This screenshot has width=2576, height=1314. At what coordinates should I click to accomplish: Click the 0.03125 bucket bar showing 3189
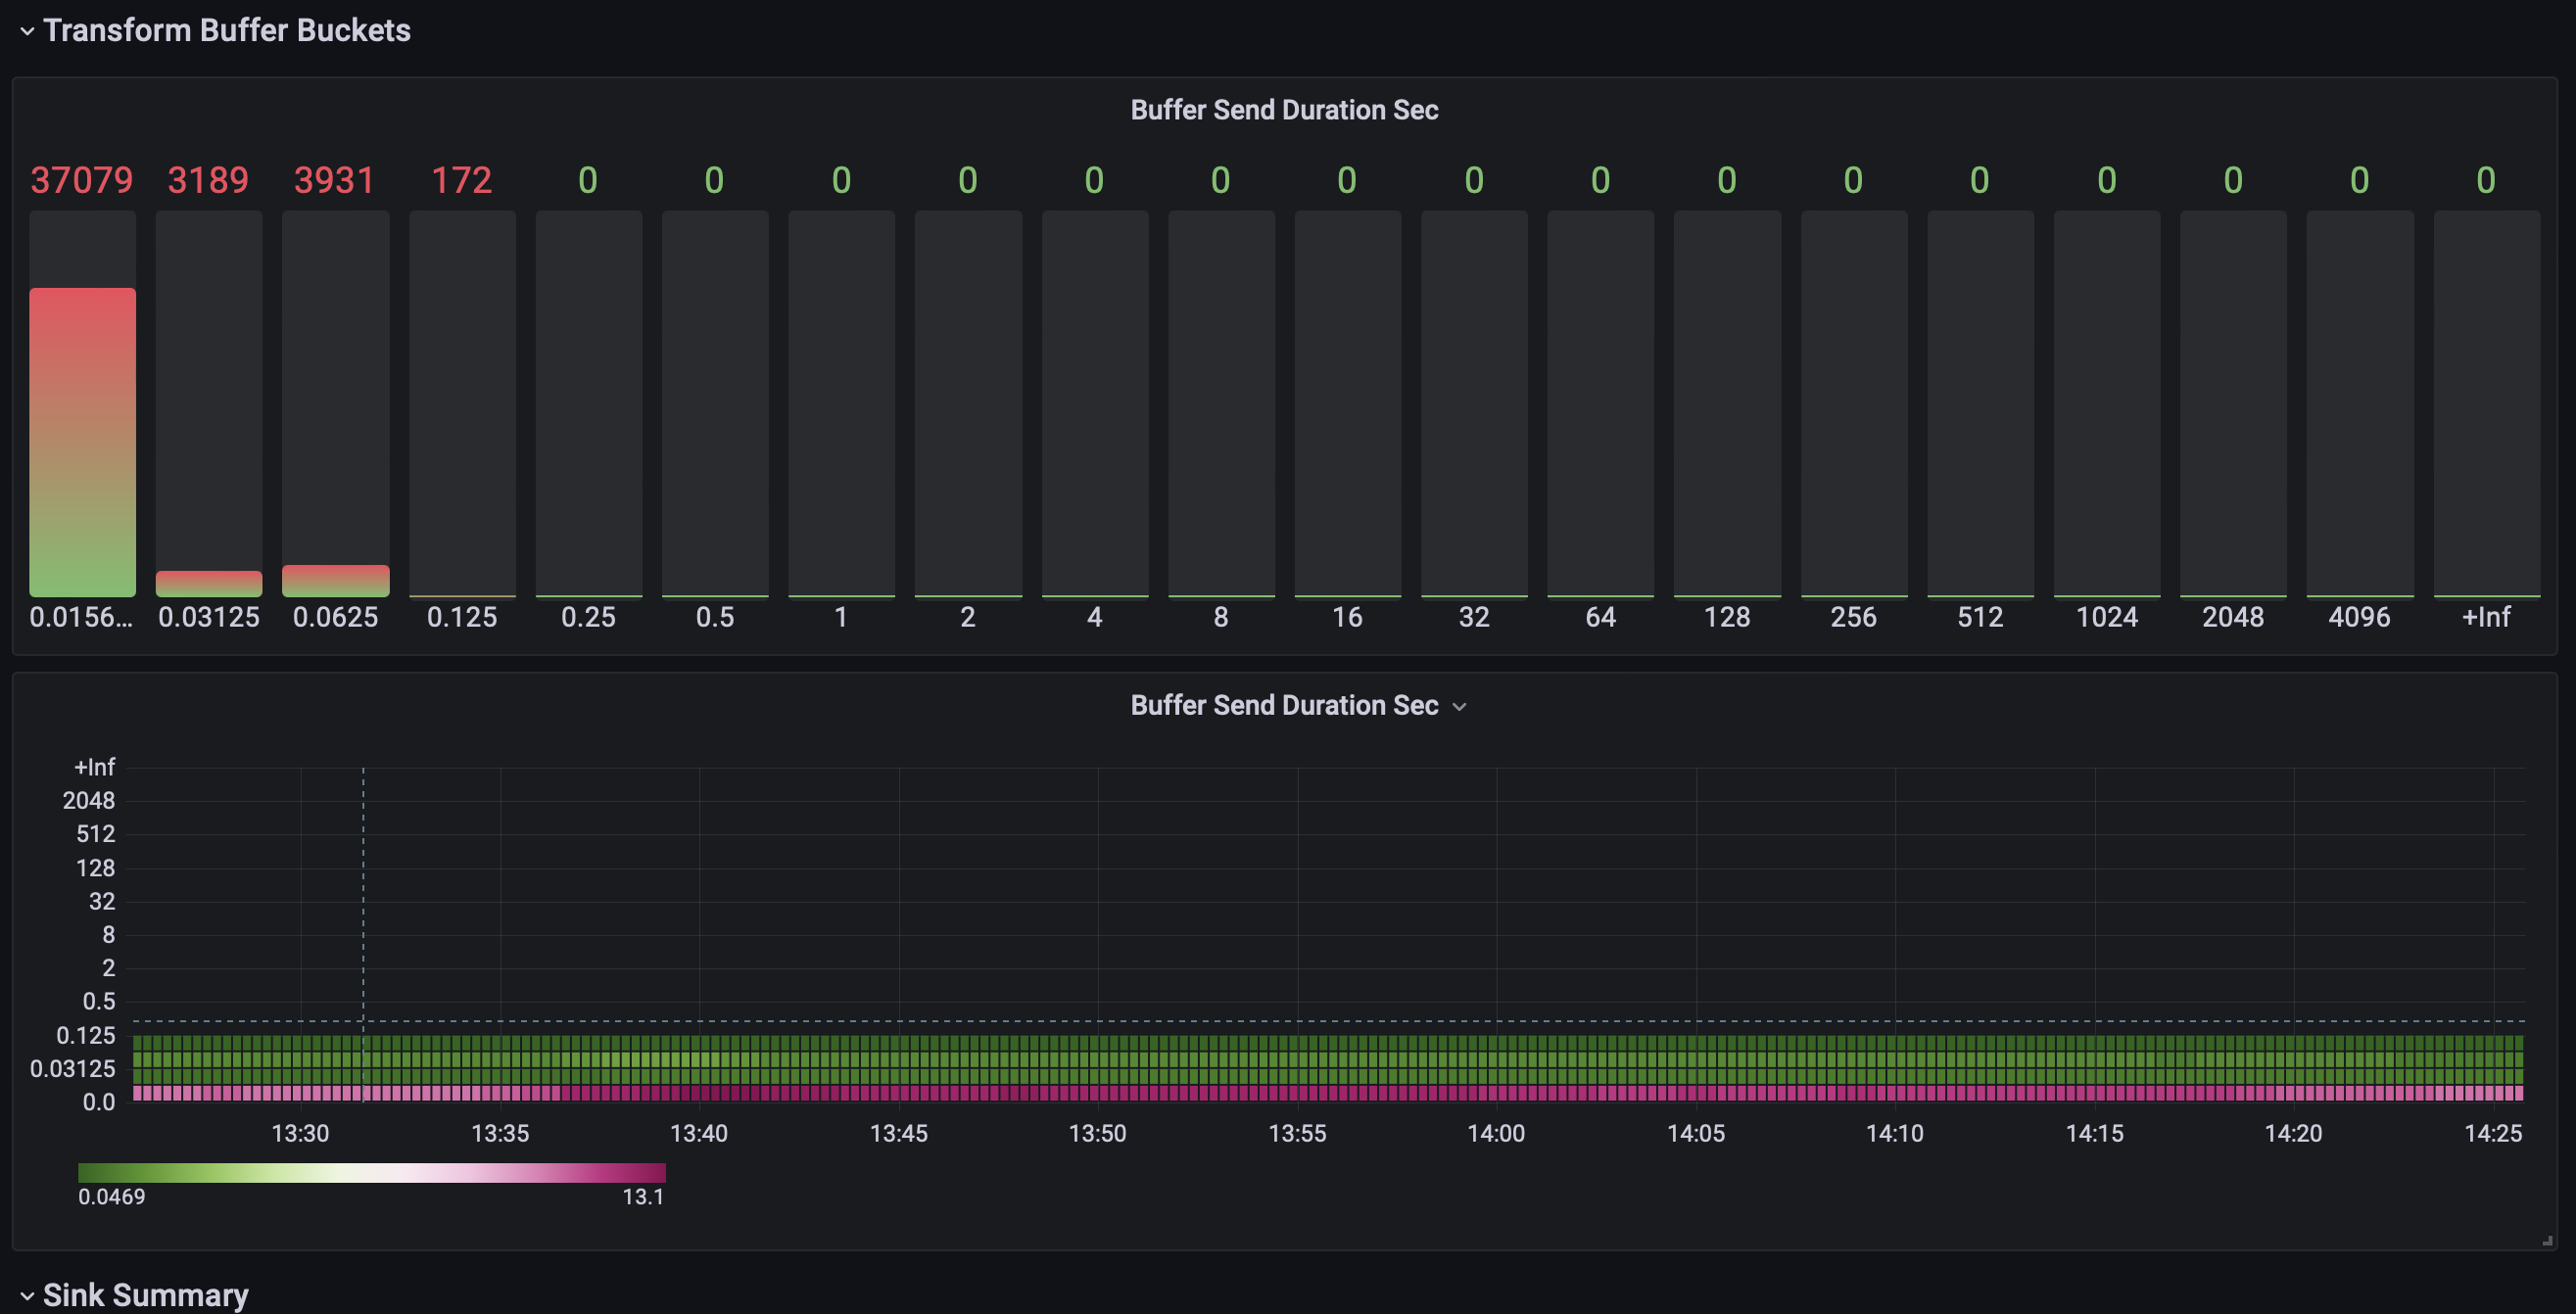[208, 583]
